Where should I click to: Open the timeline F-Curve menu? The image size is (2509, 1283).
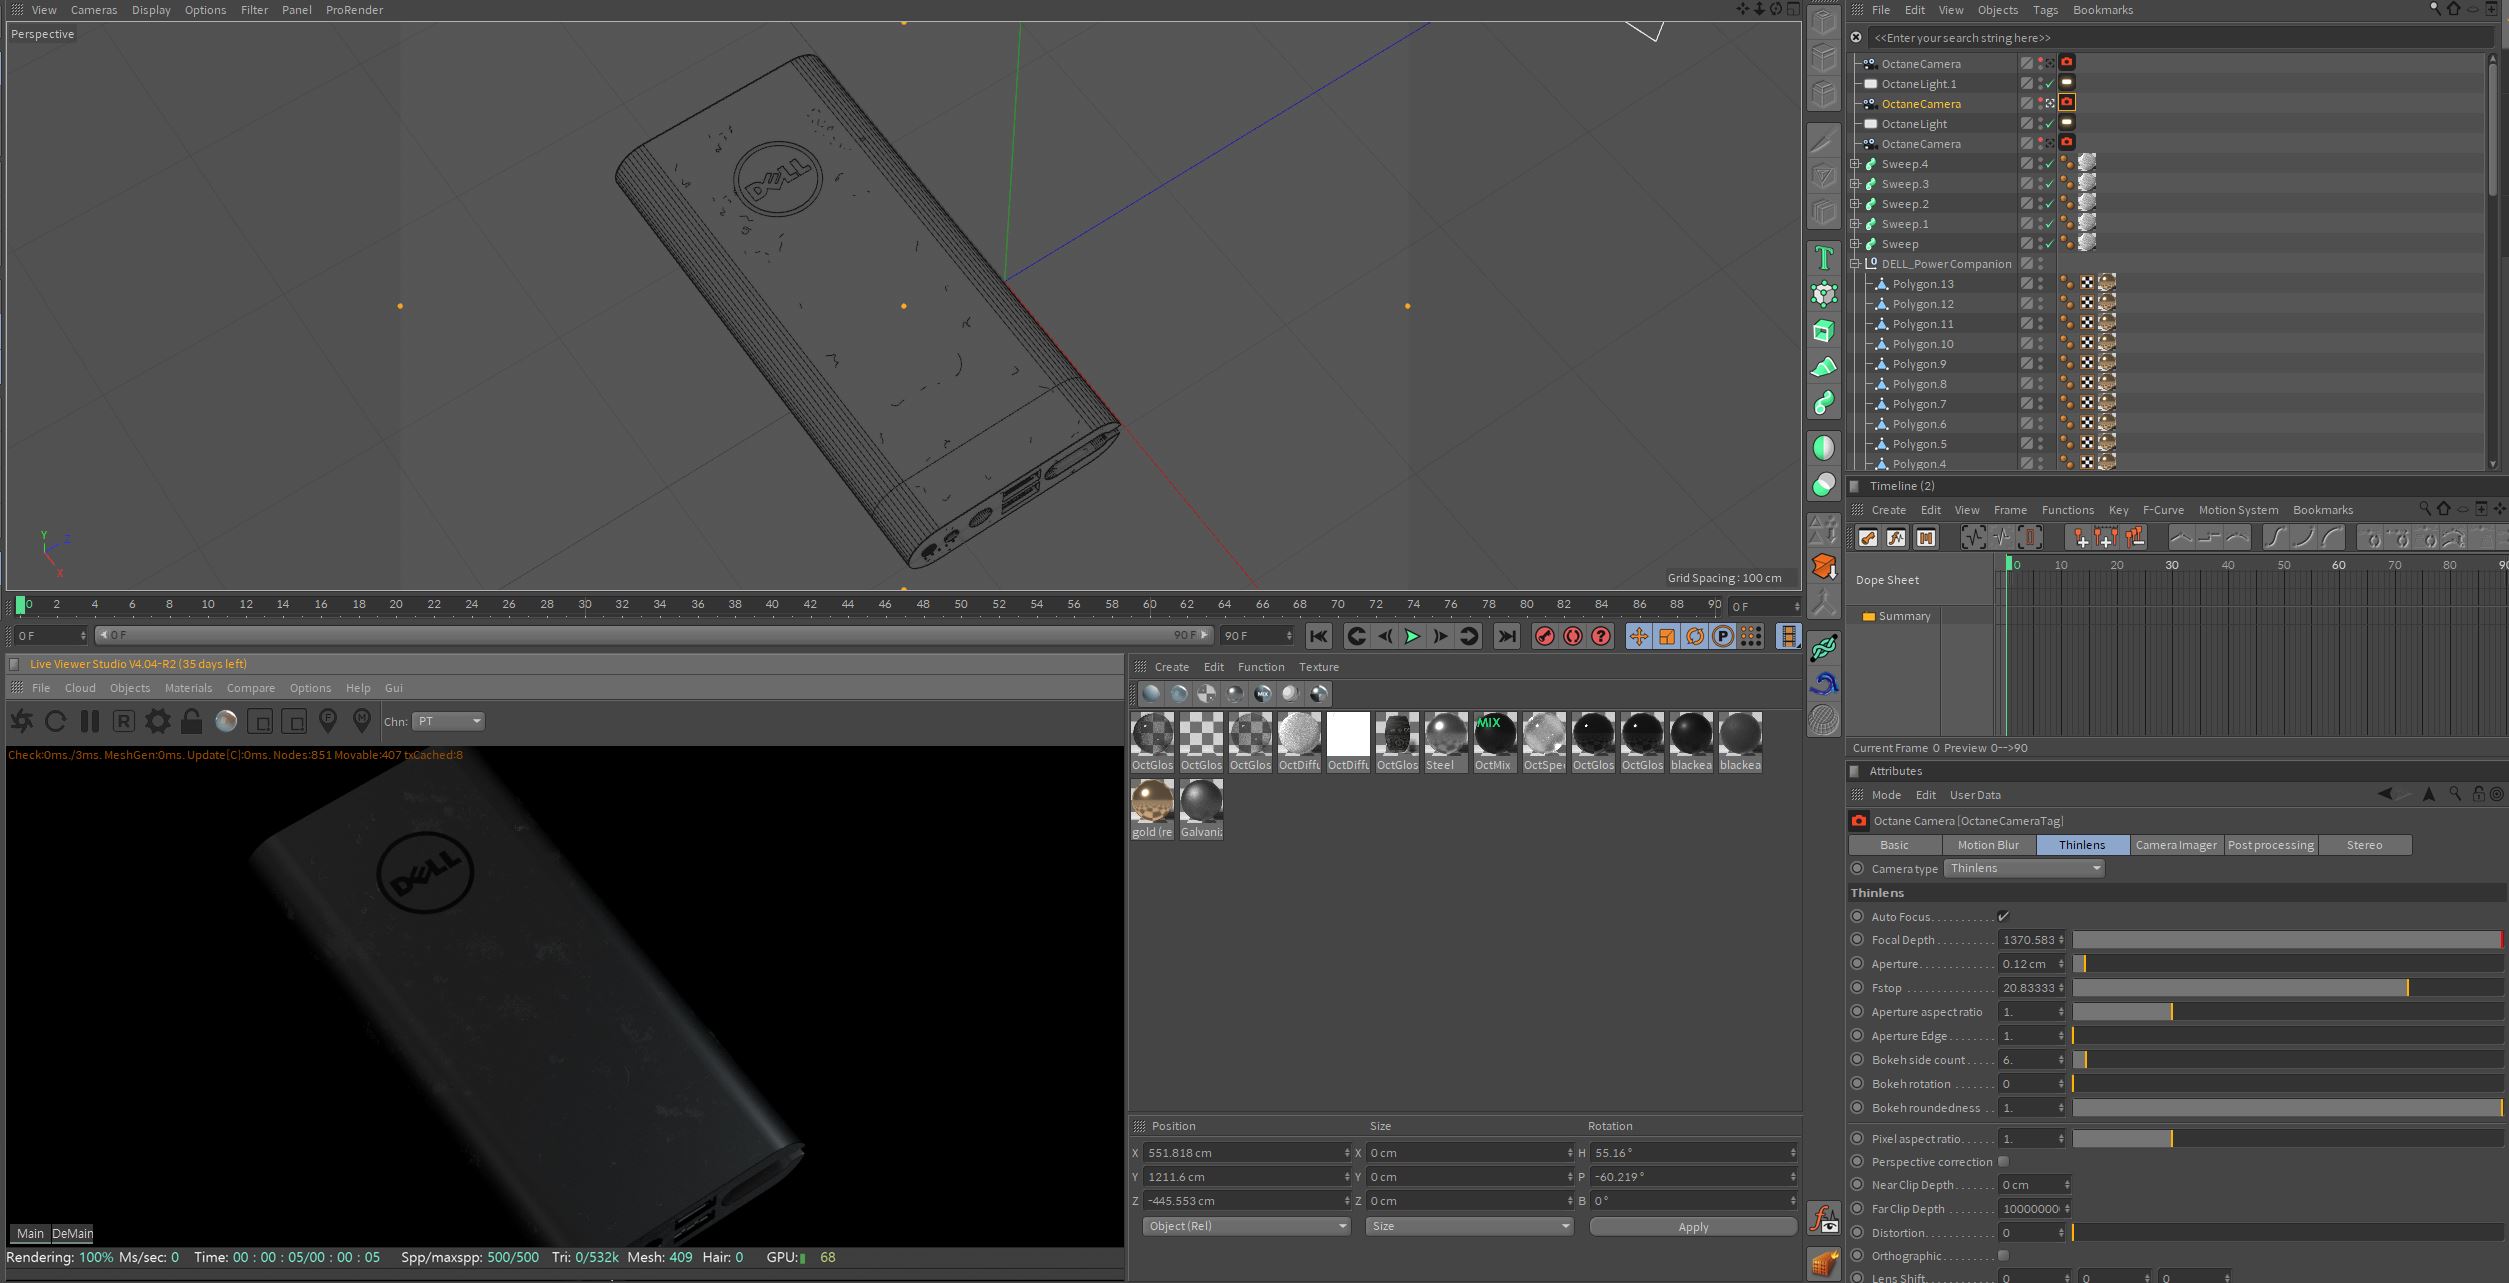tap(2163, 510)
